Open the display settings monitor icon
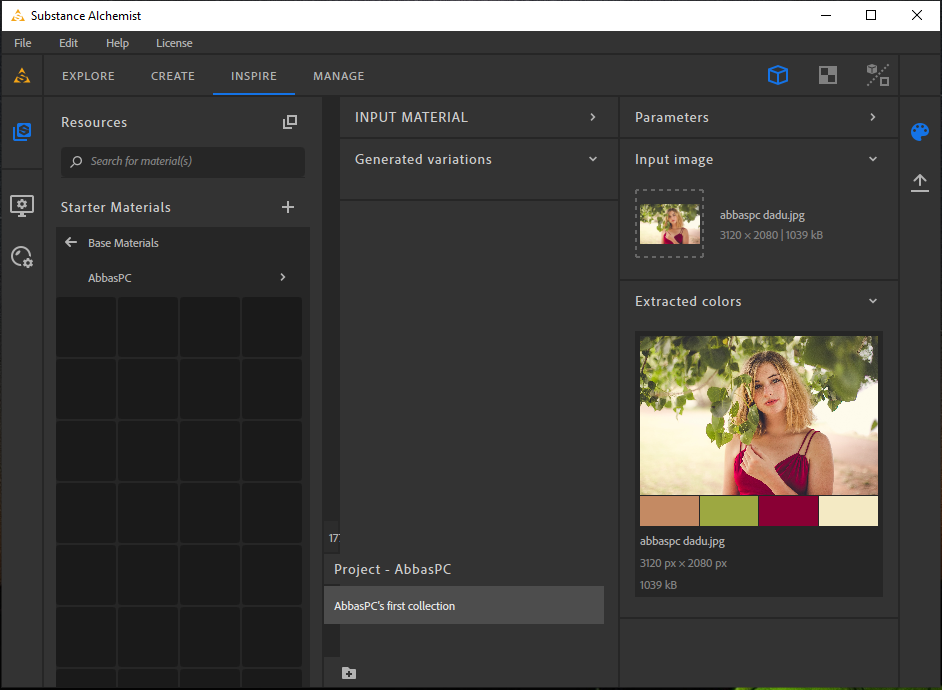The image size is (942, 690). (x=22, y=206)
